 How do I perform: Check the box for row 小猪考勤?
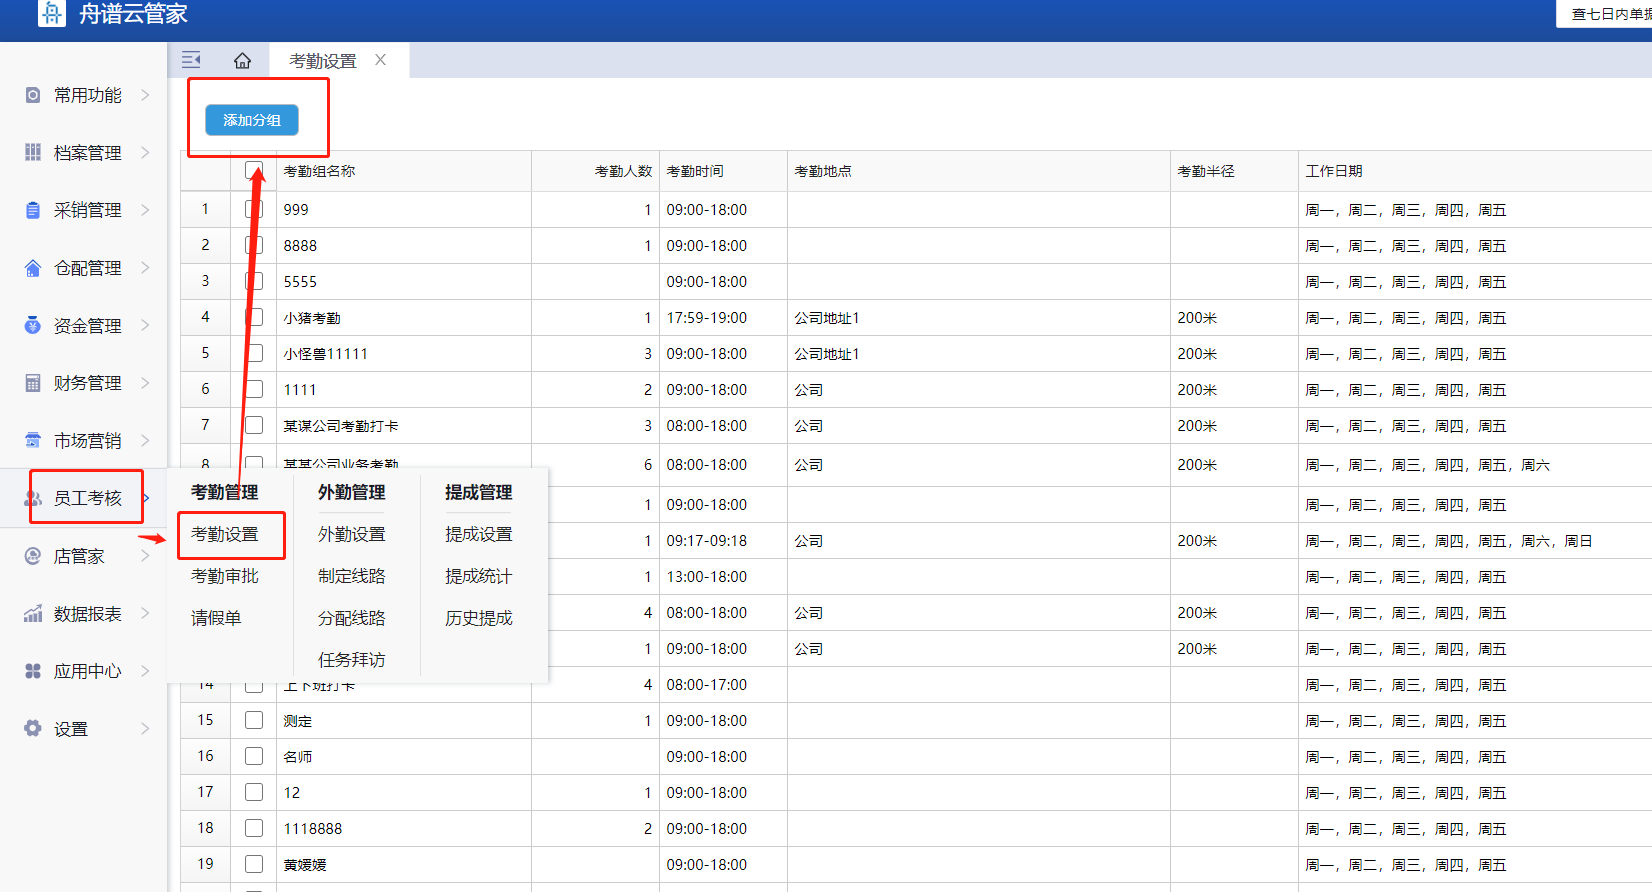(x=254, y=318)
